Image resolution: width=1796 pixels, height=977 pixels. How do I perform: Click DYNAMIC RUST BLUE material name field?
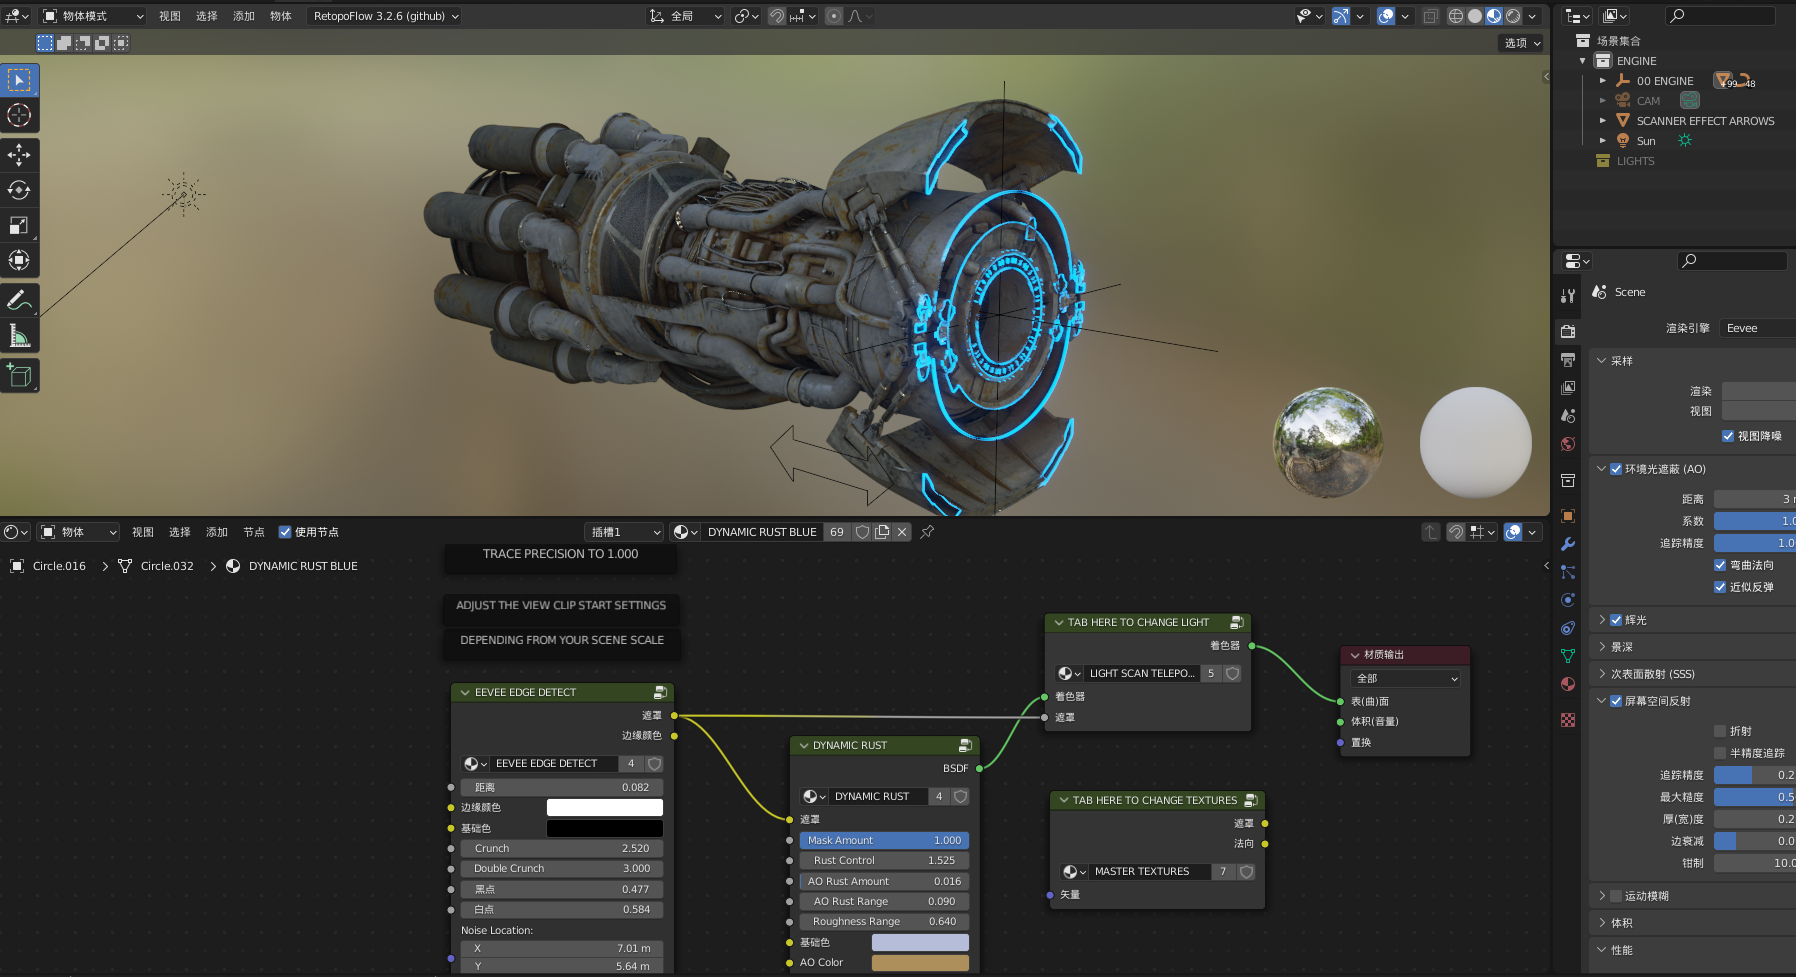point(762,532)
